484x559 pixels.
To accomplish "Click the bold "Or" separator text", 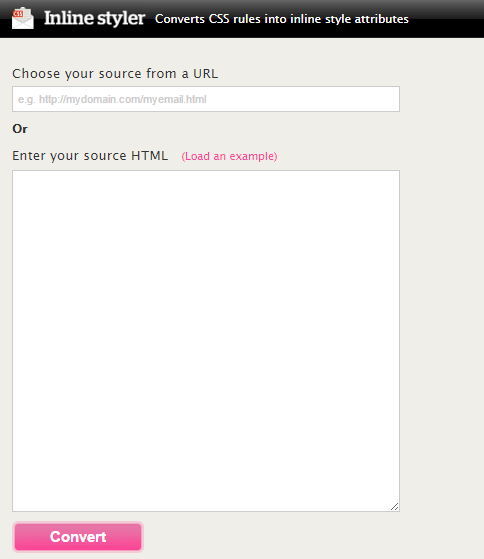I will 20,129.
